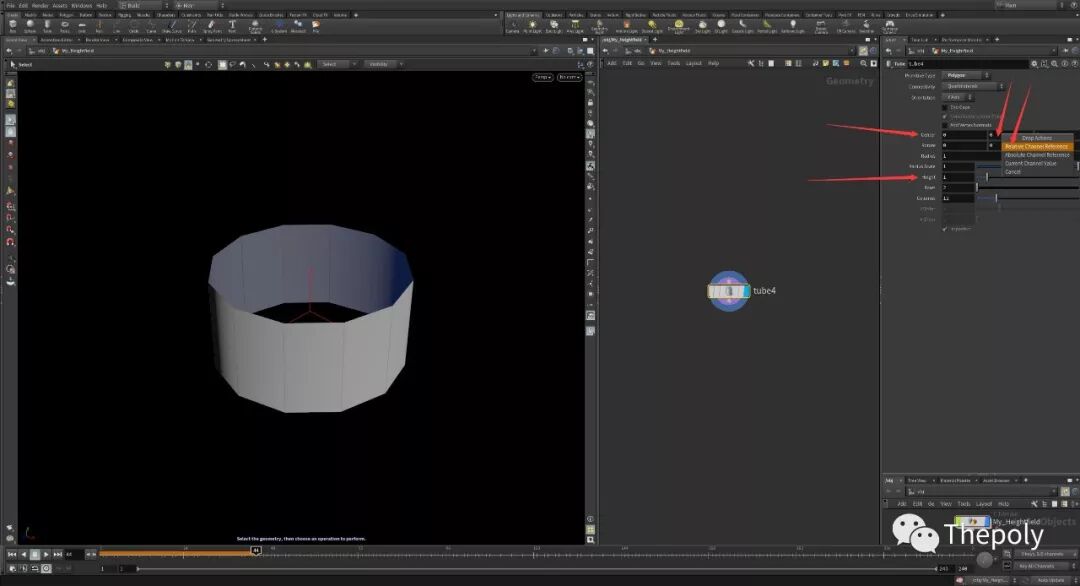
Task: Select the File shelf tool
Action: tap(316, 26)
